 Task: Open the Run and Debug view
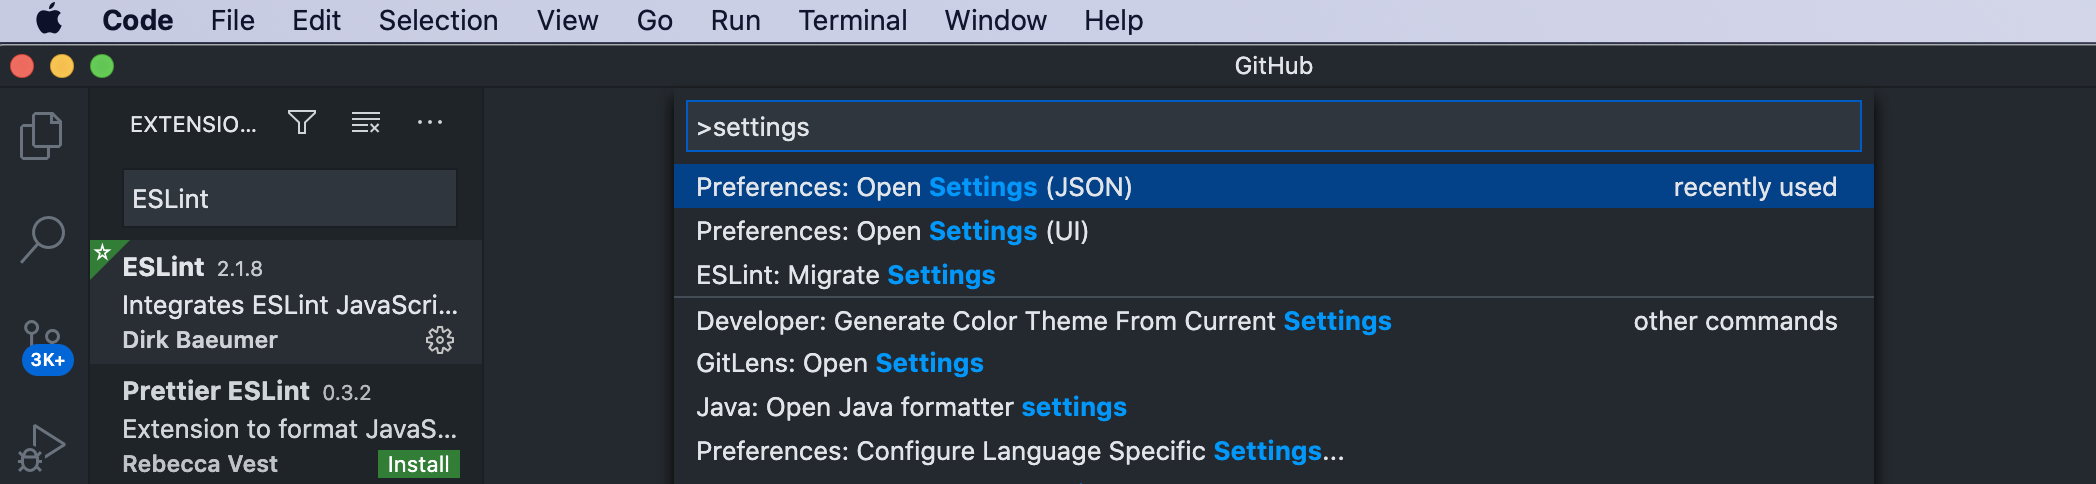tap(42, 449)
